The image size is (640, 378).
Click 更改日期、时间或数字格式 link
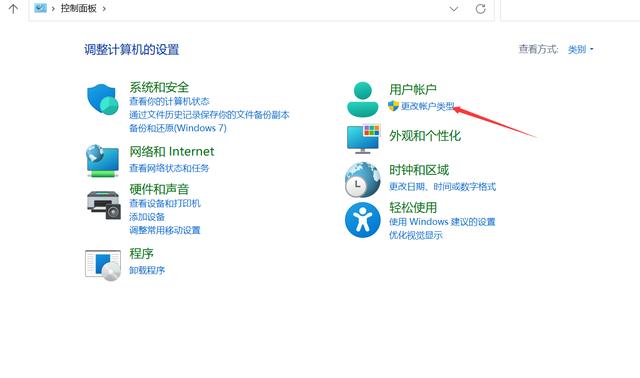coord(442,187)
